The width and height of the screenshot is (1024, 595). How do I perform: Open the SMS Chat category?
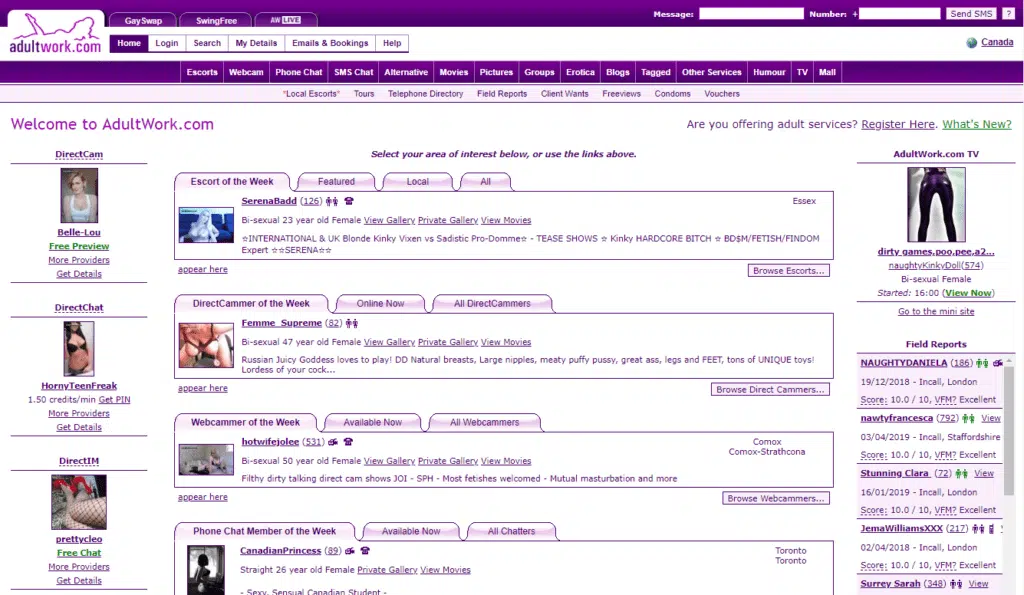tap(353, 72)
